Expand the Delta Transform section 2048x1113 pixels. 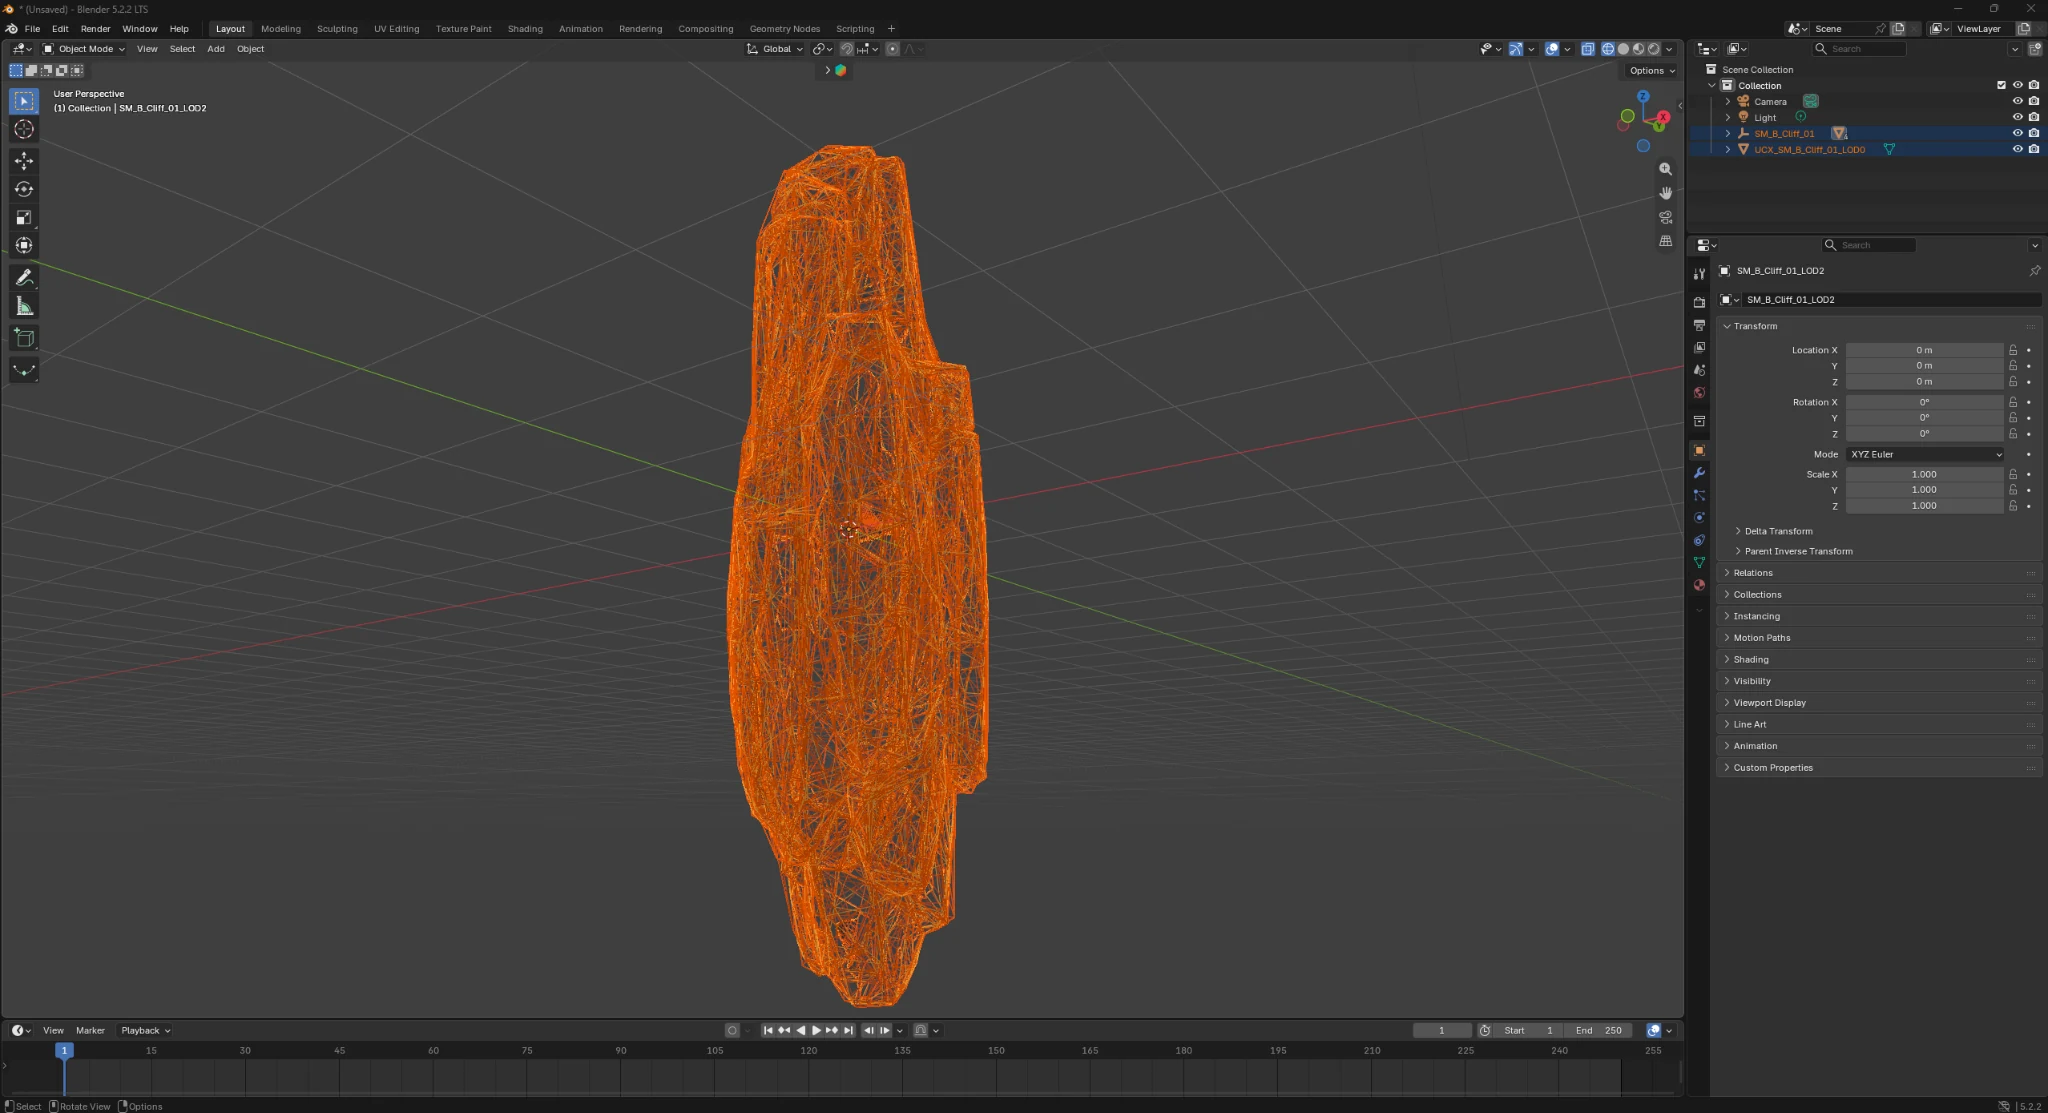point(1777,531)
